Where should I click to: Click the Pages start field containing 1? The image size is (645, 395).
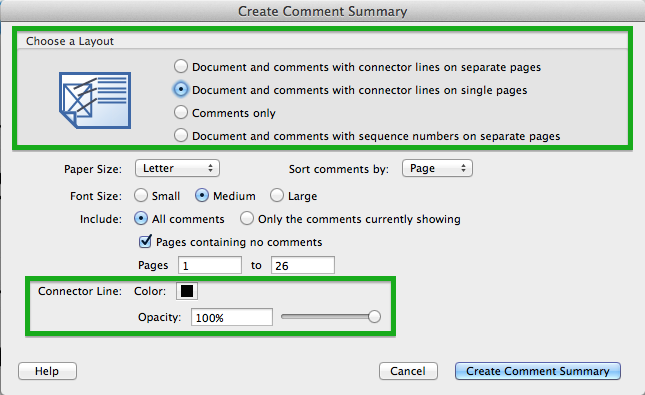210,265
